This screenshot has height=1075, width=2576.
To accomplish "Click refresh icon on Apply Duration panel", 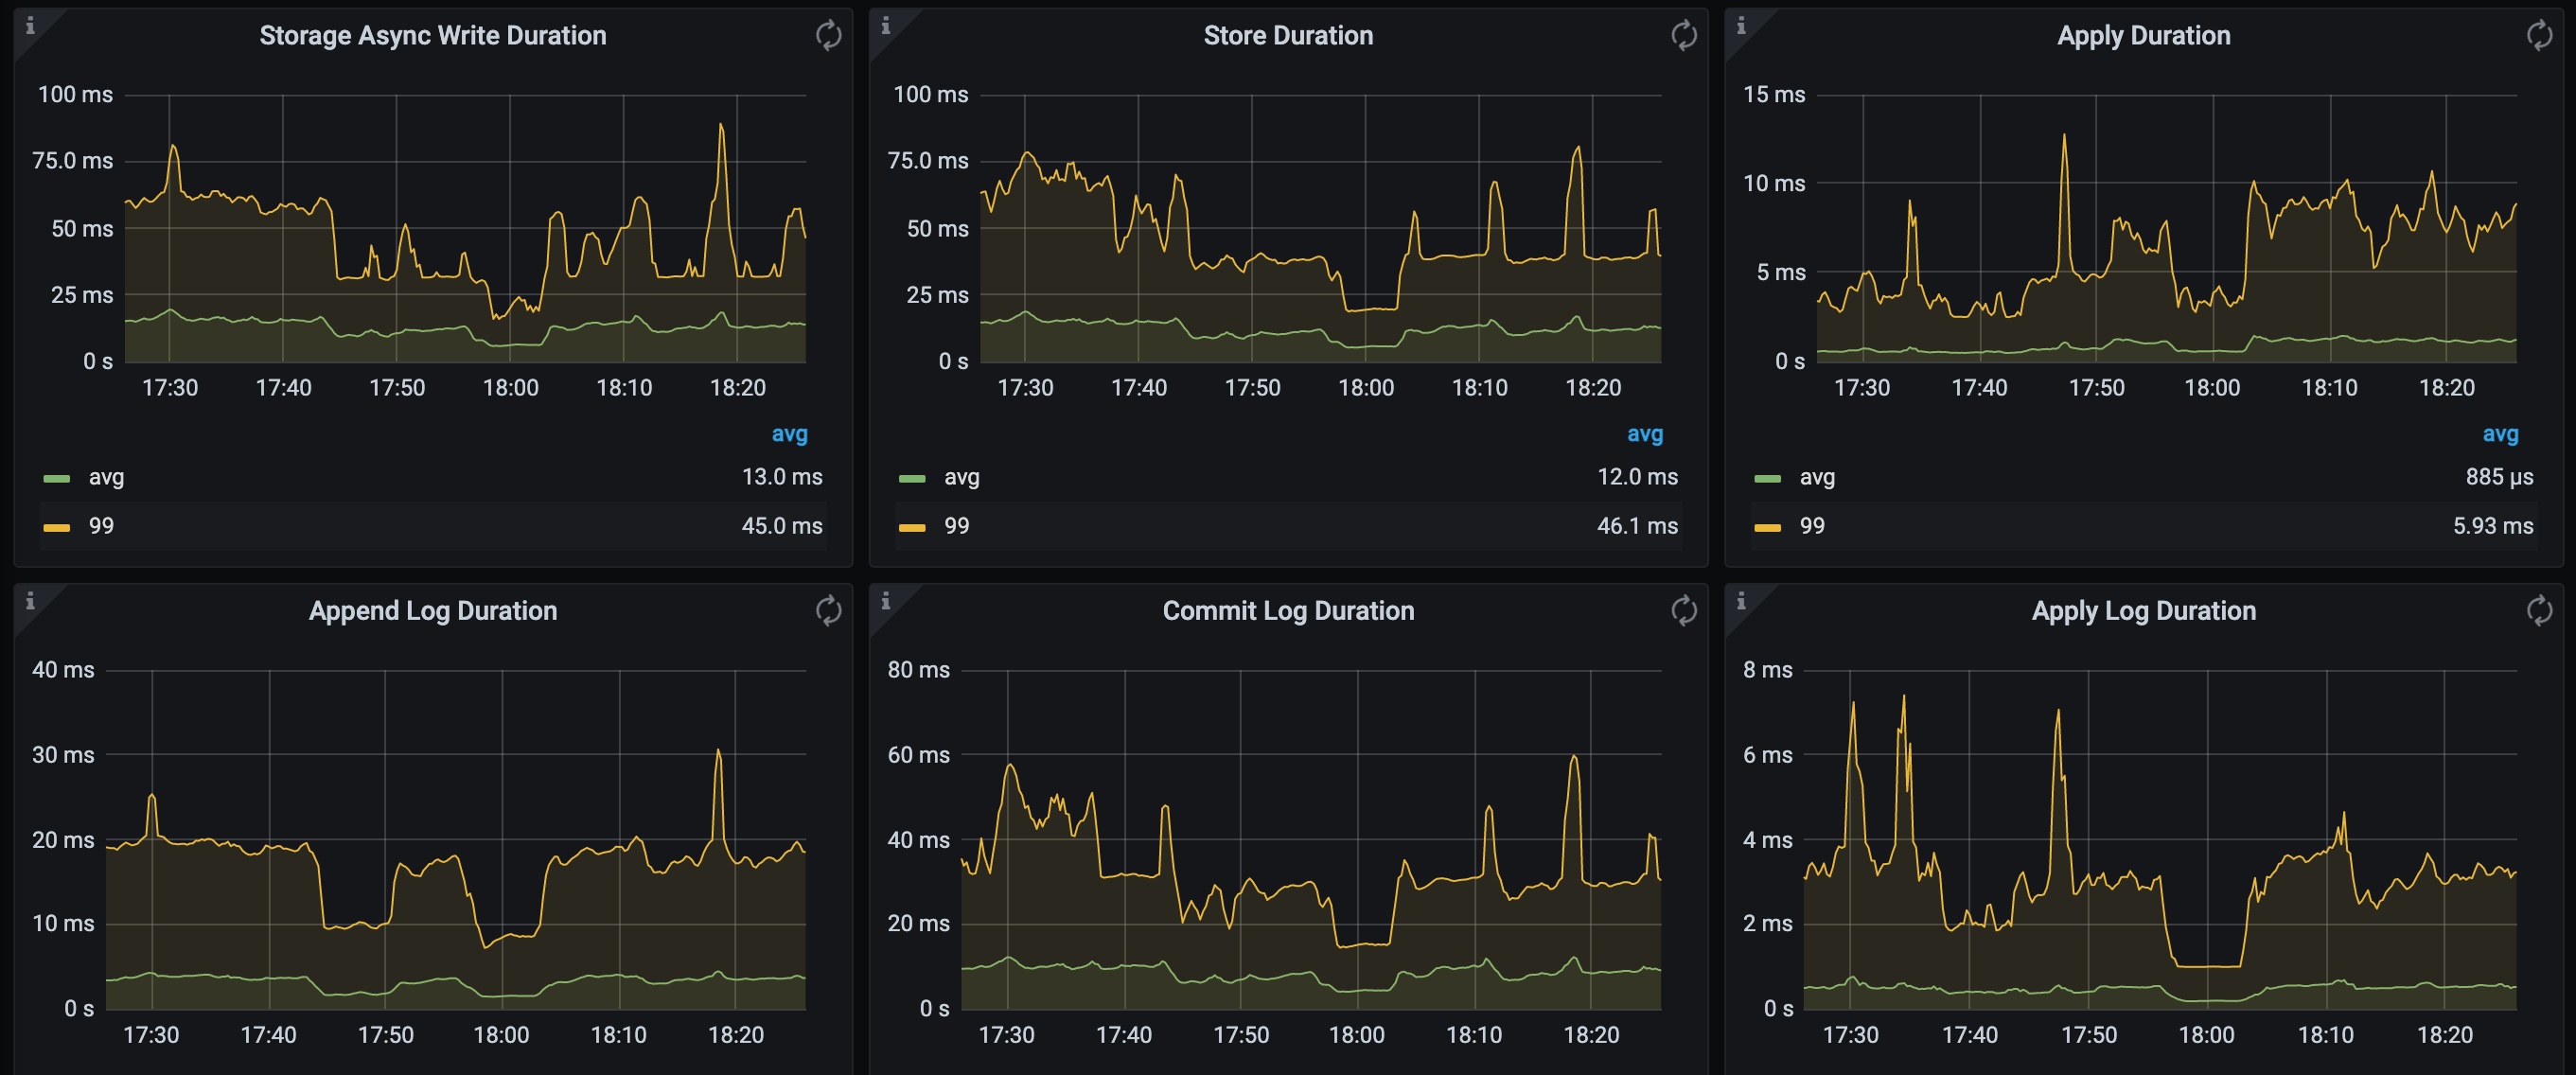I will pos(2539,36).
